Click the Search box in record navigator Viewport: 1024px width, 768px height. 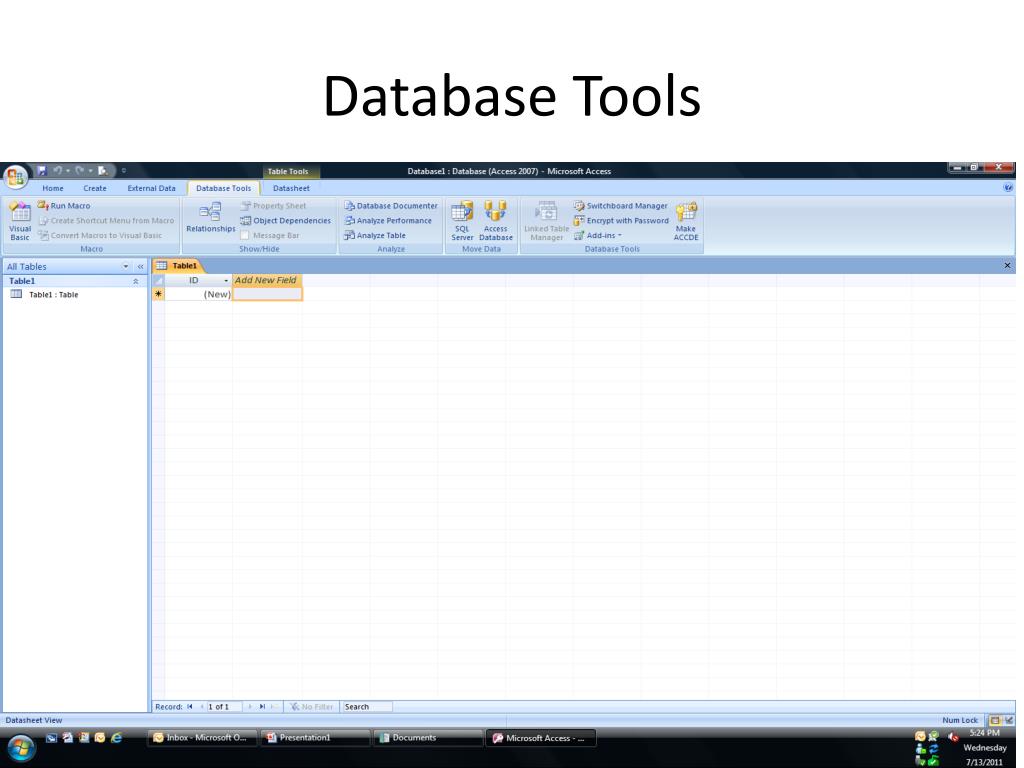pyautogui.click(x=366, y=707)
